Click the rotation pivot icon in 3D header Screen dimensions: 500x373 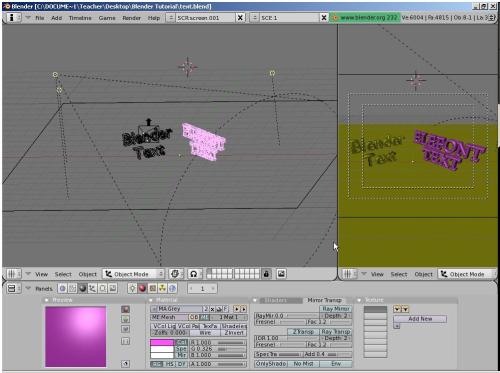pos(175,274)
